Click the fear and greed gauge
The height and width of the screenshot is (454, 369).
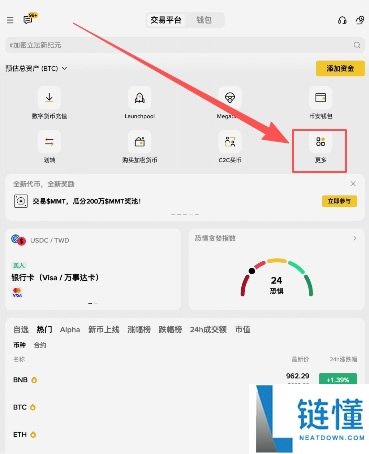pos(277,278)
